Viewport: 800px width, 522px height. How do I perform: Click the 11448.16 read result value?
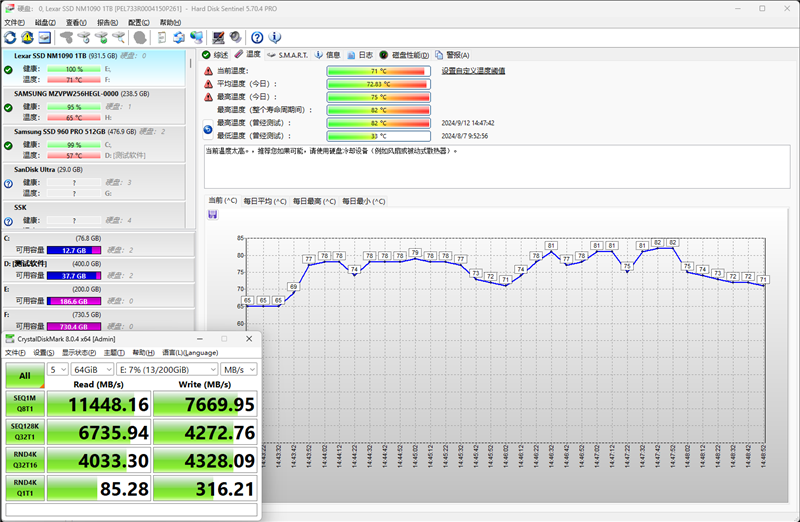tap(99, 404)
